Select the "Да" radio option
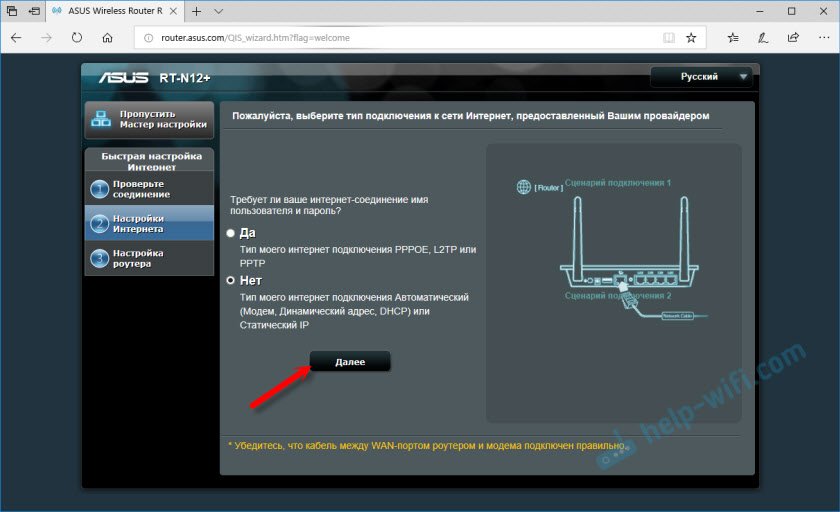Screen dimensions: 840x512 pyautogui.click(x=231, y=232)
